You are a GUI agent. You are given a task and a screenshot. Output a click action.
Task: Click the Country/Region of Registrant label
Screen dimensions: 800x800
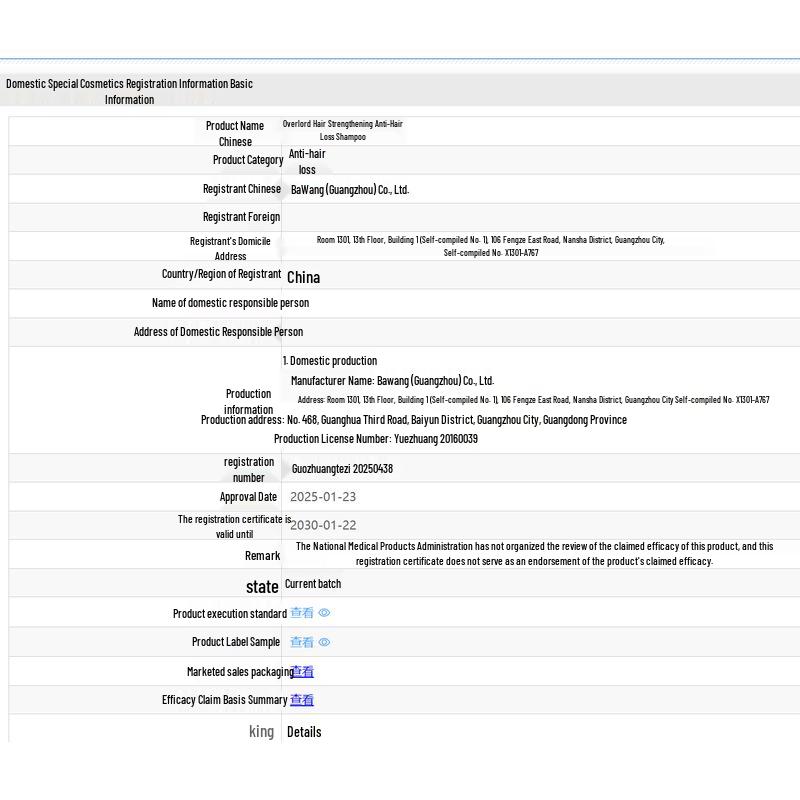[x=221, y=274]
